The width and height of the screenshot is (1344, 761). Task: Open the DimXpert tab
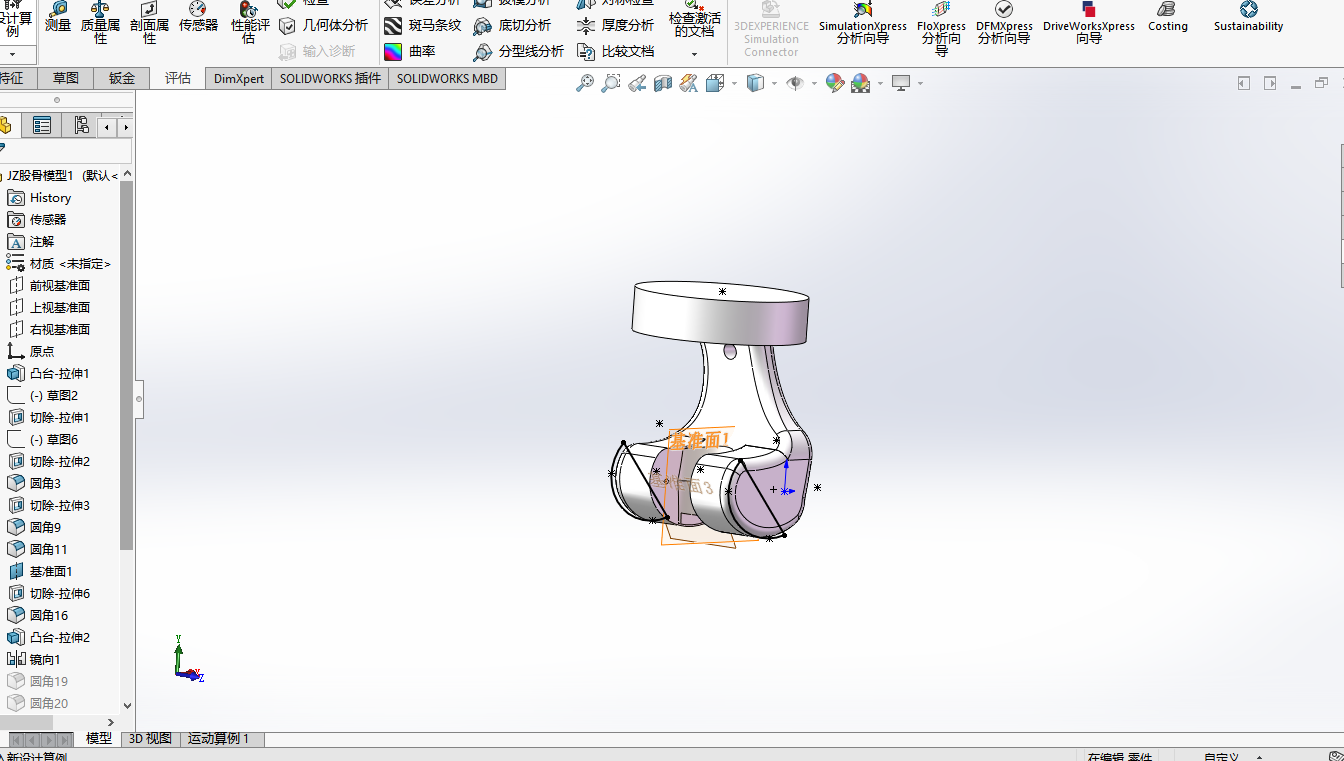point(239,78)
